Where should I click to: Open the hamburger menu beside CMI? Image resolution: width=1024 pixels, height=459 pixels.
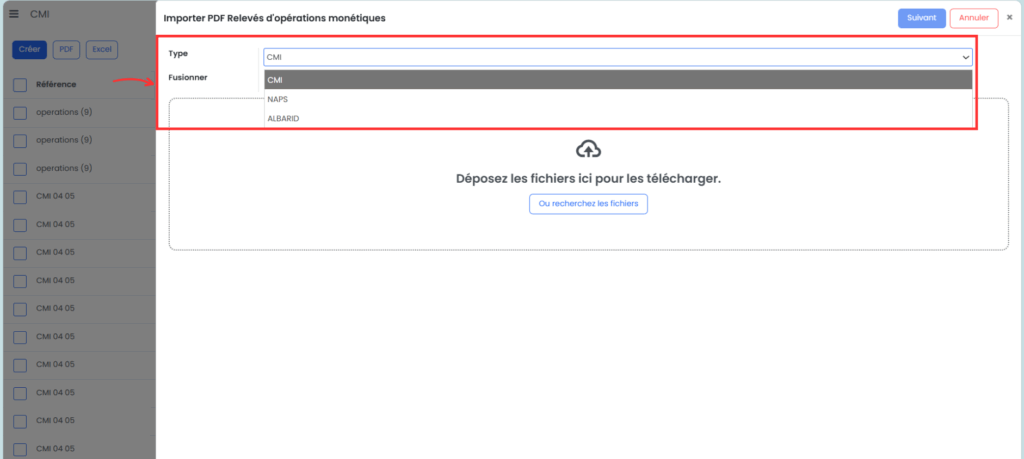14,14
